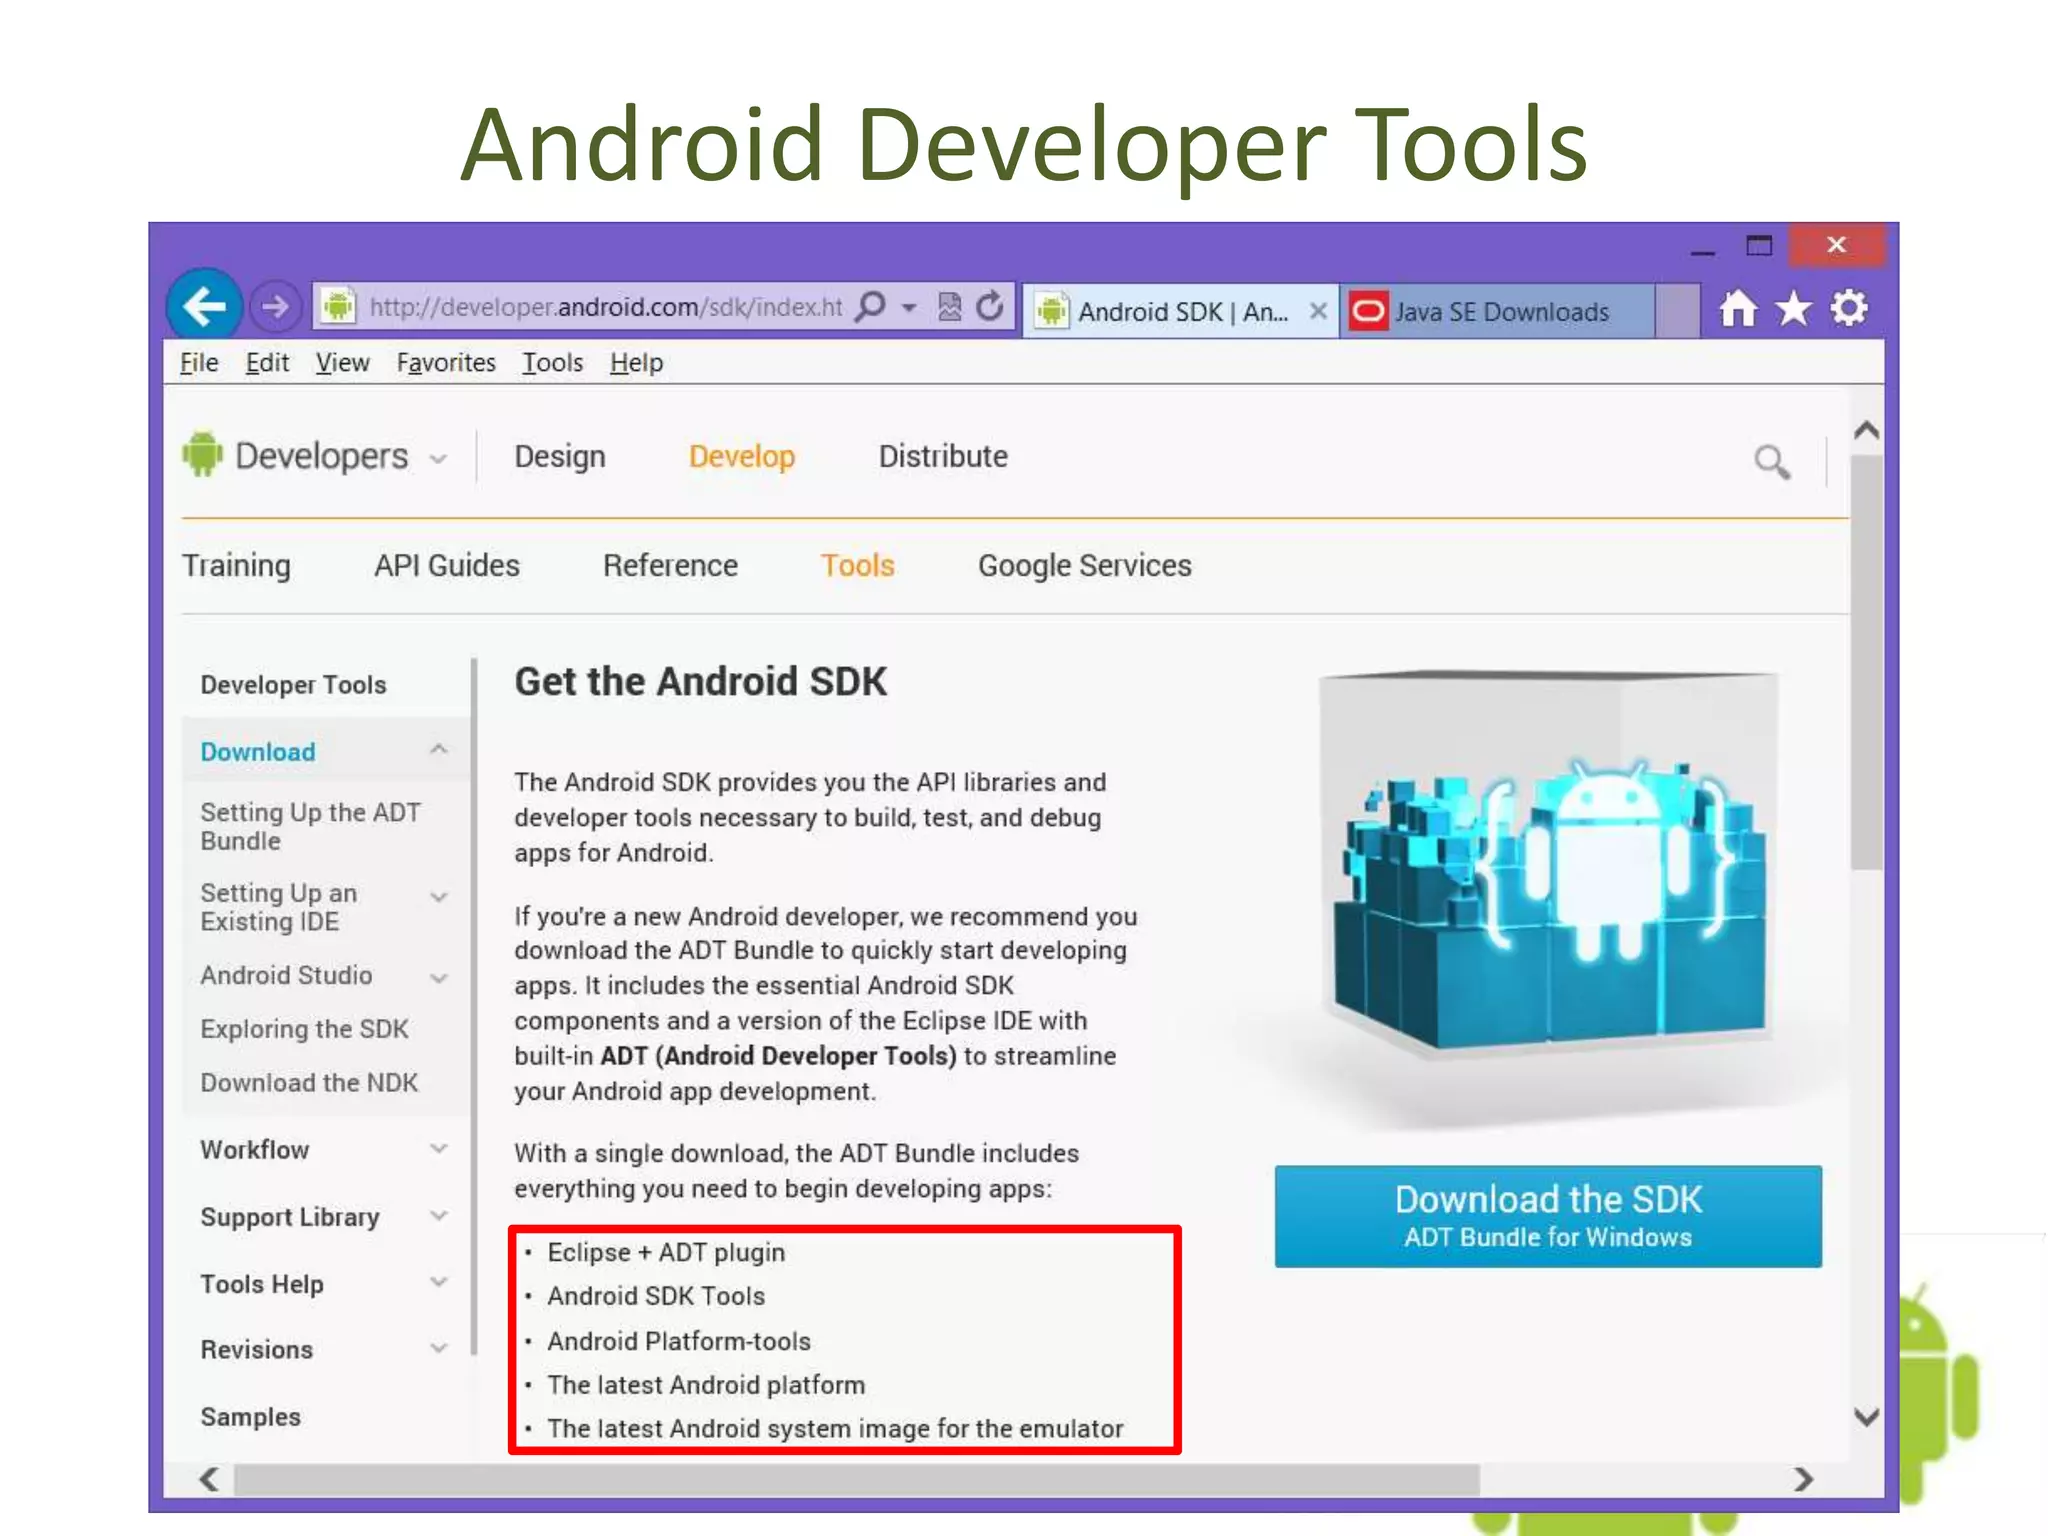Expand the Support Library section

pos(438,1216)
